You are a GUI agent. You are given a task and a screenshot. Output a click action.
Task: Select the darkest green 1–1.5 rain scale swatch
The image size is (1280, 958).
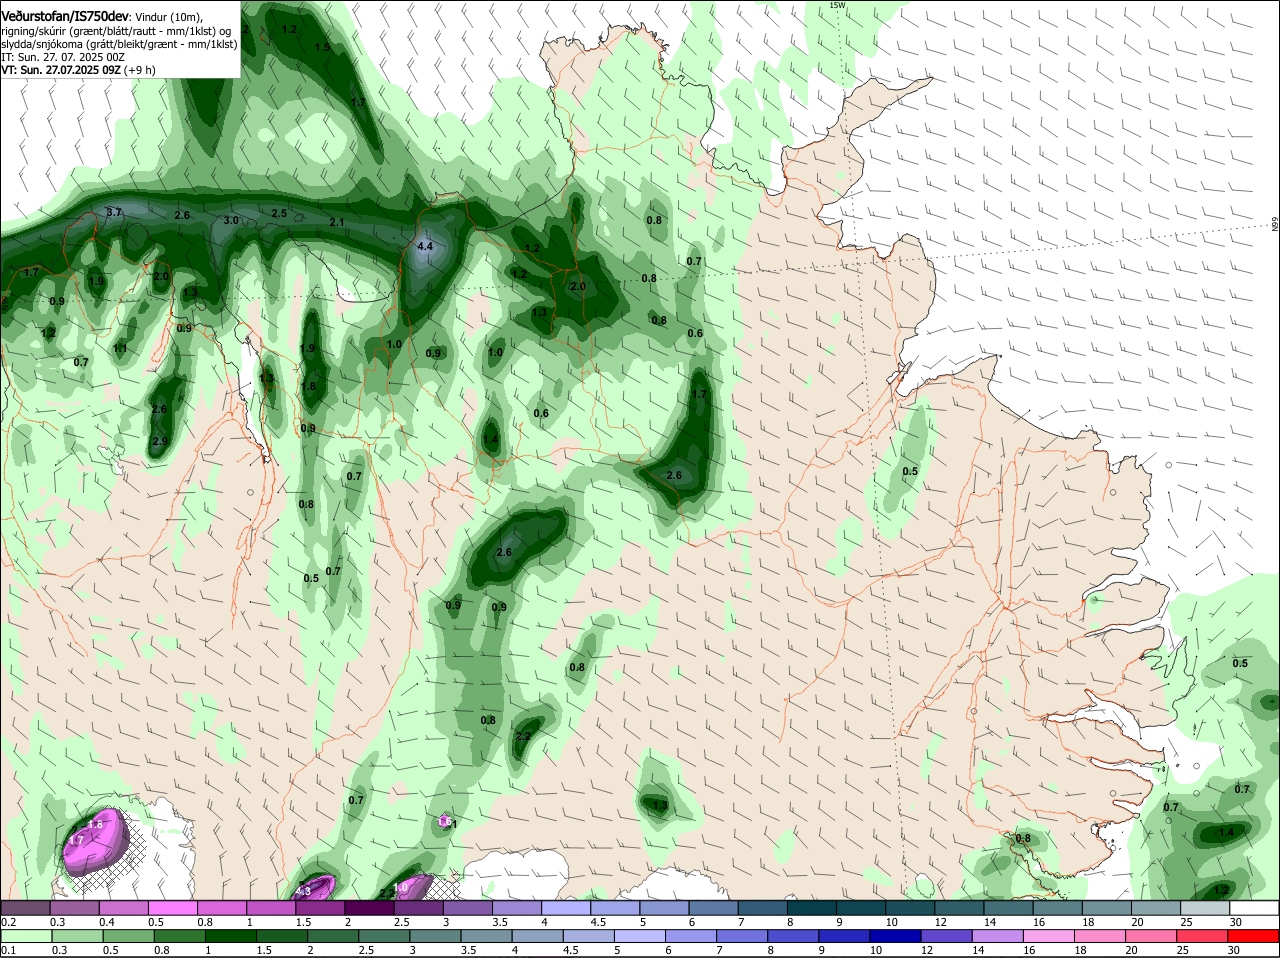231,937
